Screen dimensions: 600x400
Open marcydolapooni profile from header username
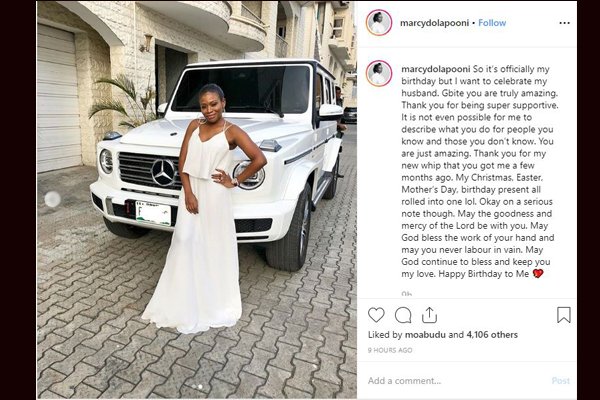[434, 23]
